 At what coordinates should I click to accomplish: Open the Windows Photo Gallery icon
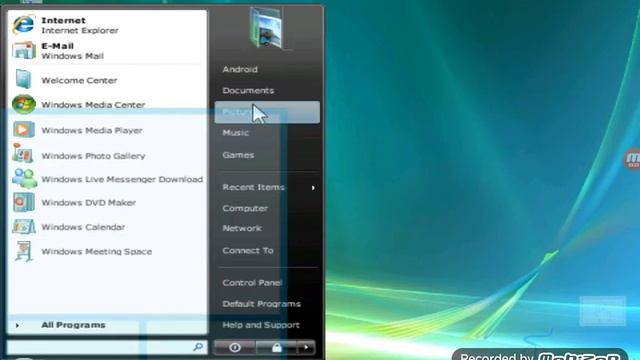[22, 153]
